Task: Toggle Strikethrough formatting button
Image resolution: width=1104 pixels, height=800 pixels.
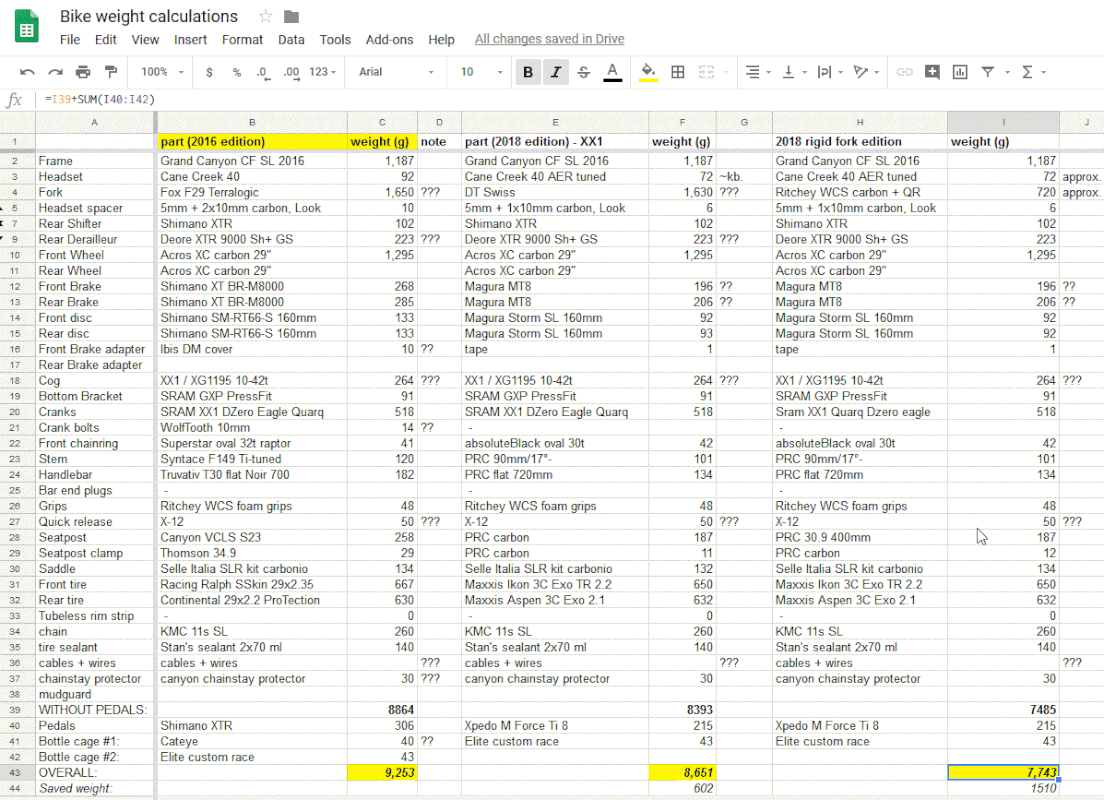Action: point(584,72)
